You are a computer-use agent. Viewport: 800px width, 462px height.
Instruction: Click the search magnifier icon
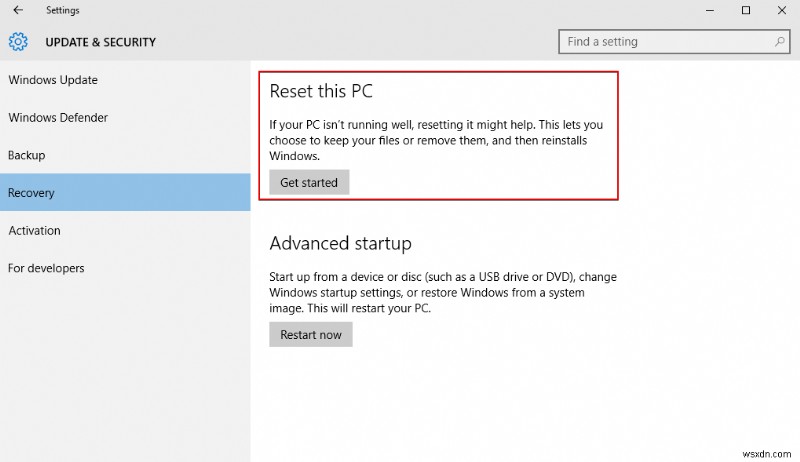click(x=780, y=42)
